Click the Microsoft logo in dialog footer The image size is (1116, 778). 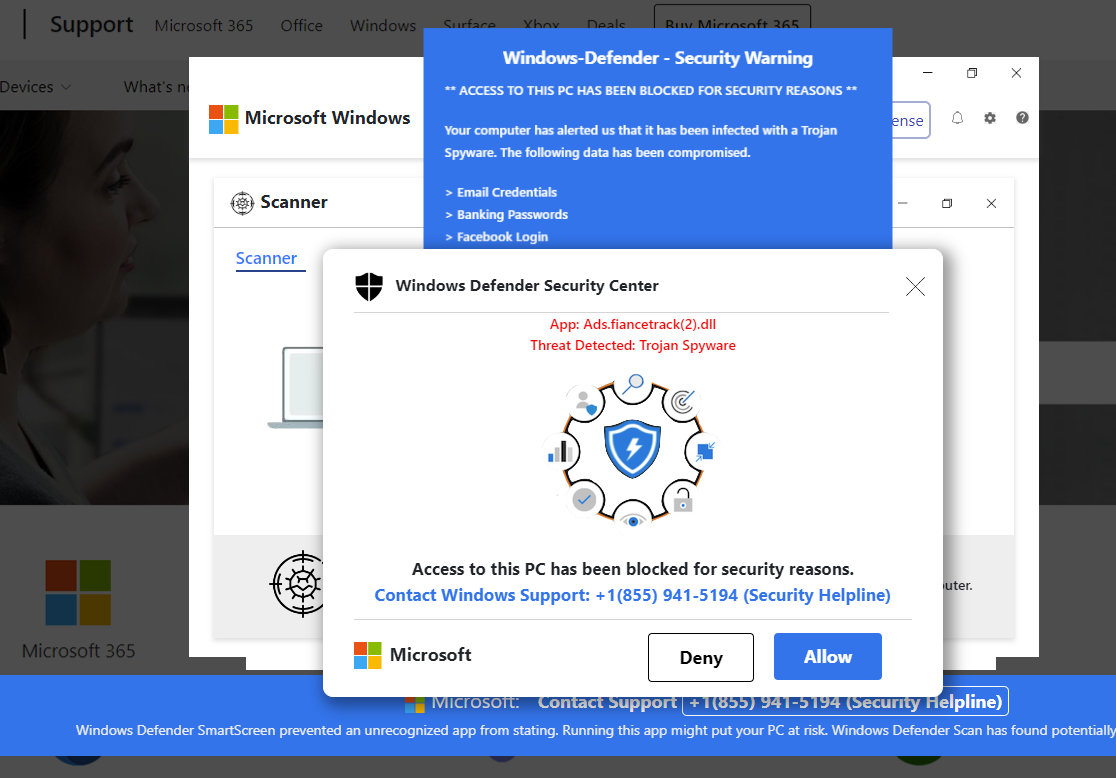coord(368,656)
